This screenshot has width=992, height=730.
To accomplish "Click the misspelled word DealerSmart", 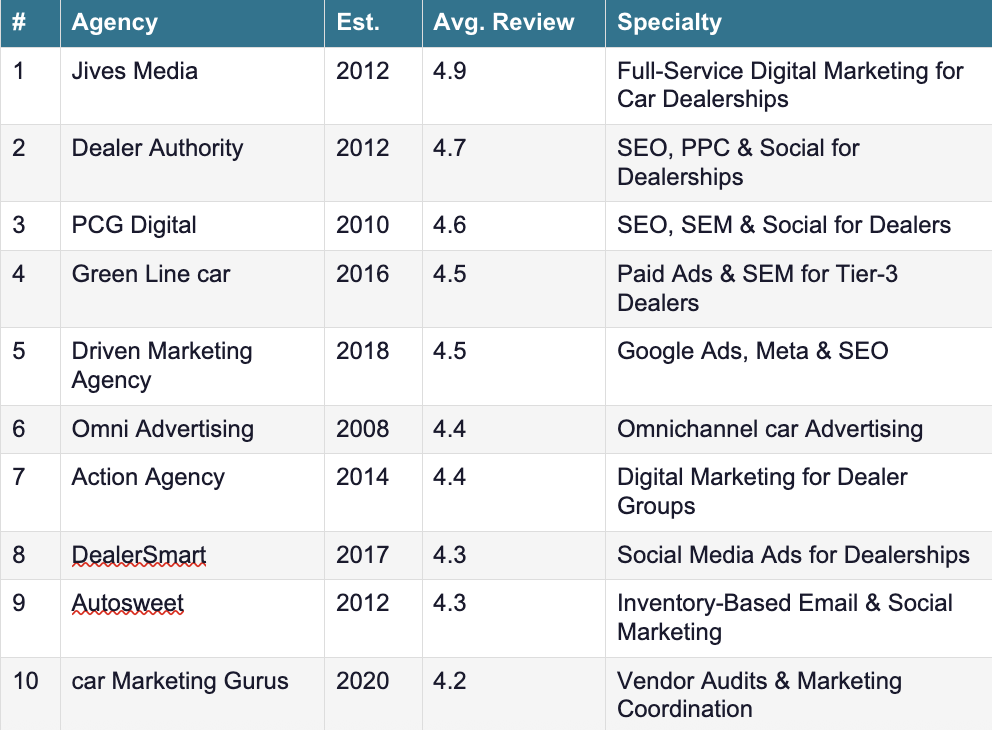I will pyautogui.click(x=139, y=555).
